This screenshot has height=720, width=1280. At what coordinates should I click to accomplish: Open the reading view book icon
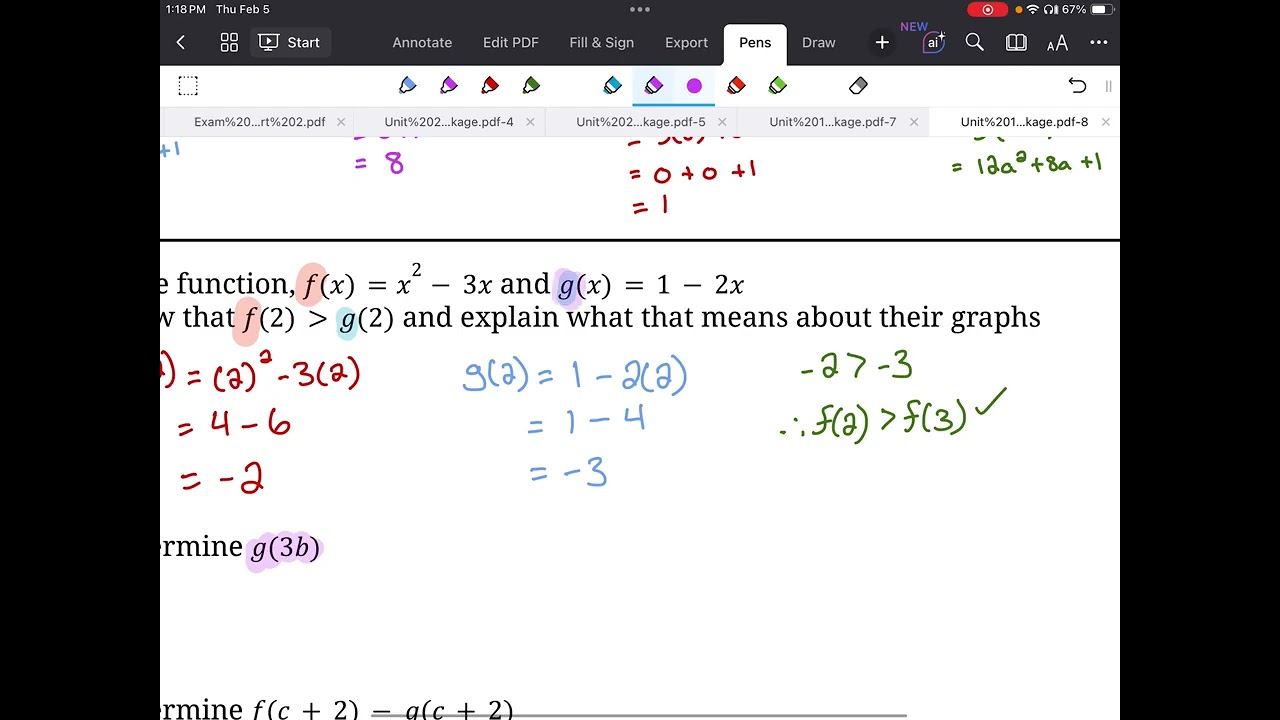(x=1016, y=42)
